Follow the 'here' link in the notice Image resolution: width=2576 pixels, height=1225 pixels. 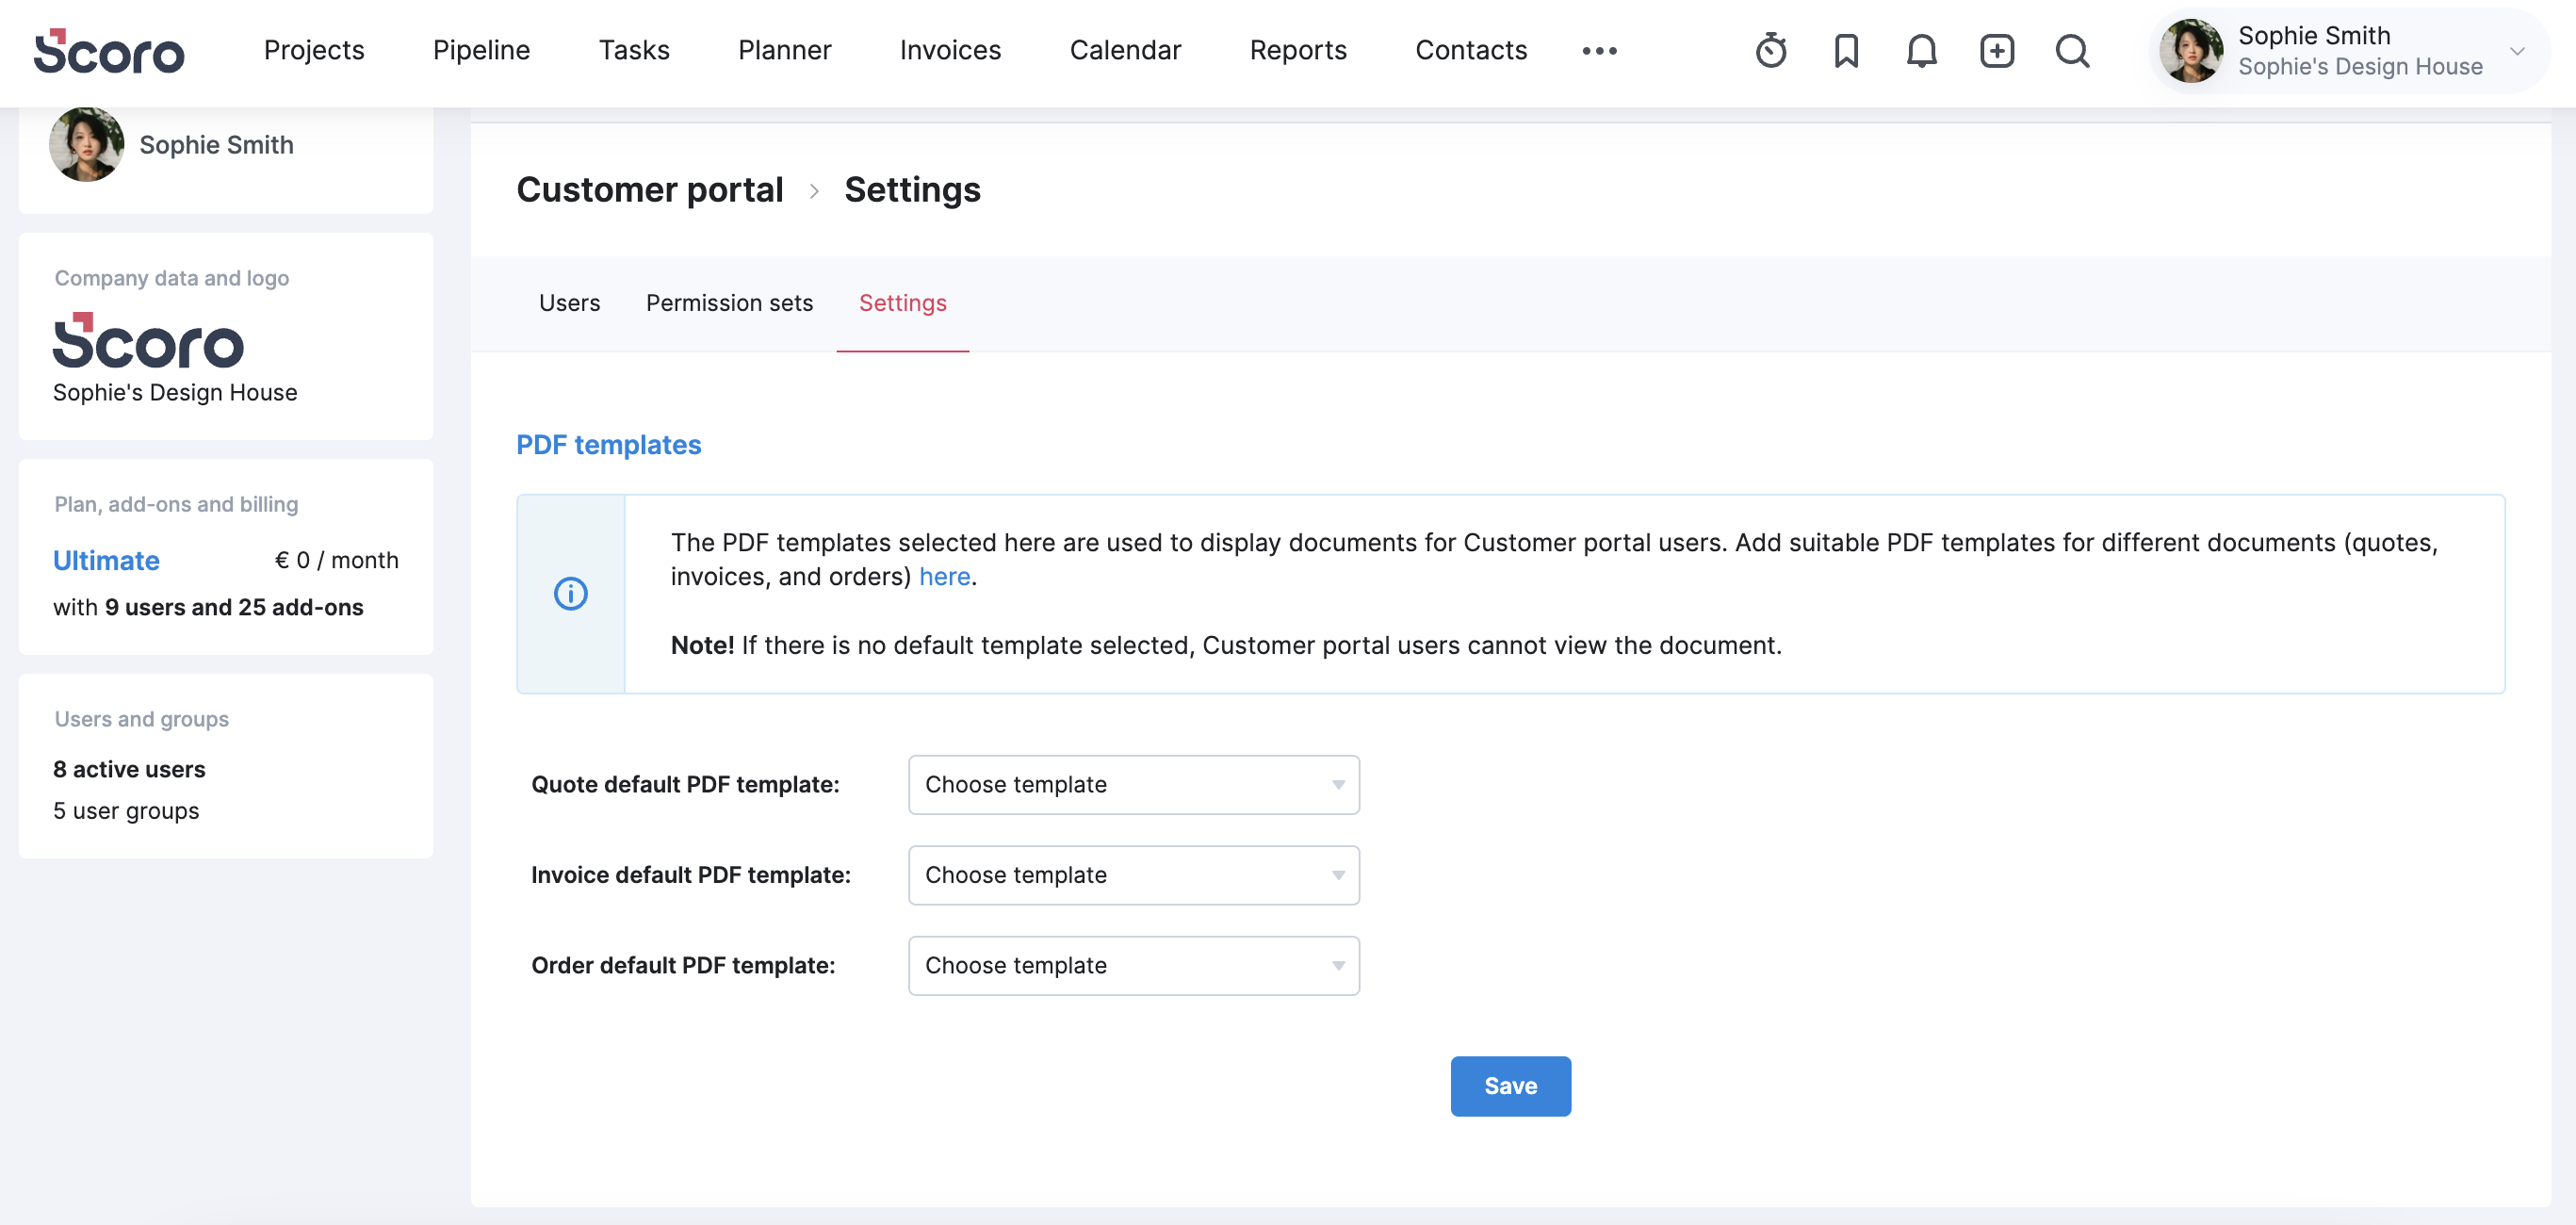[944, 577]
